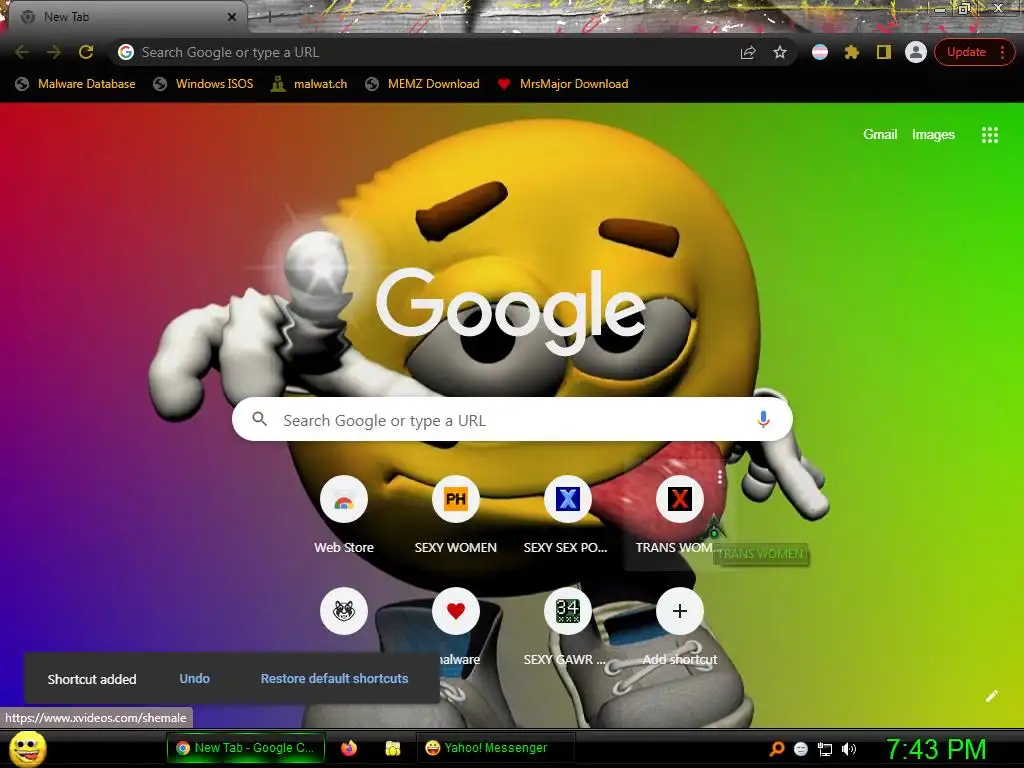Go back using the browser back arrow

click(22, 52)
